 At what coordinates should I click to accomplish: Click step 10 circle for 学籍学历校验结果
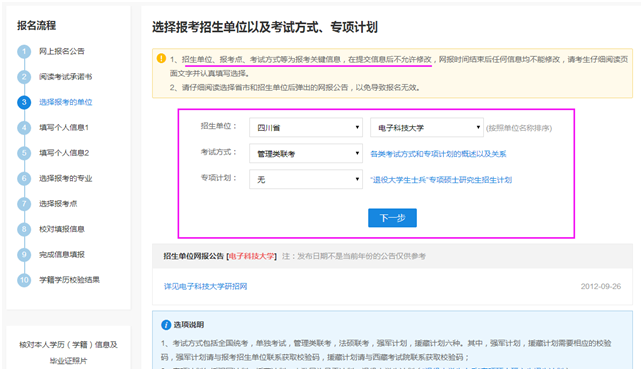pyautogui.click(x=24, y=280)
